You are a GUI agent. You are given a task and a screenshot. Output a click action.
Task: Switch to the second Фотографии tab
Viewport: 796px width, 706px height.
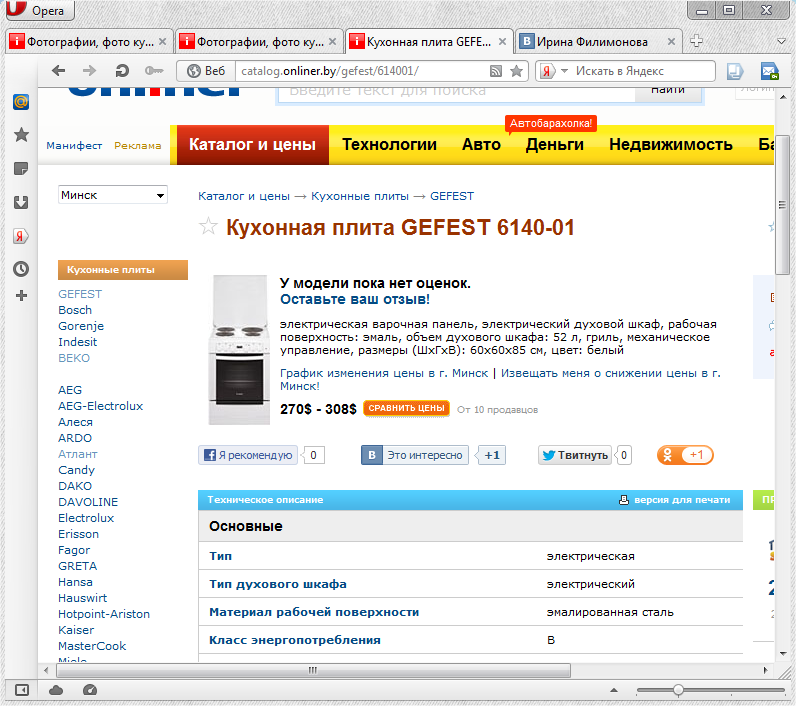pos(260,42)
